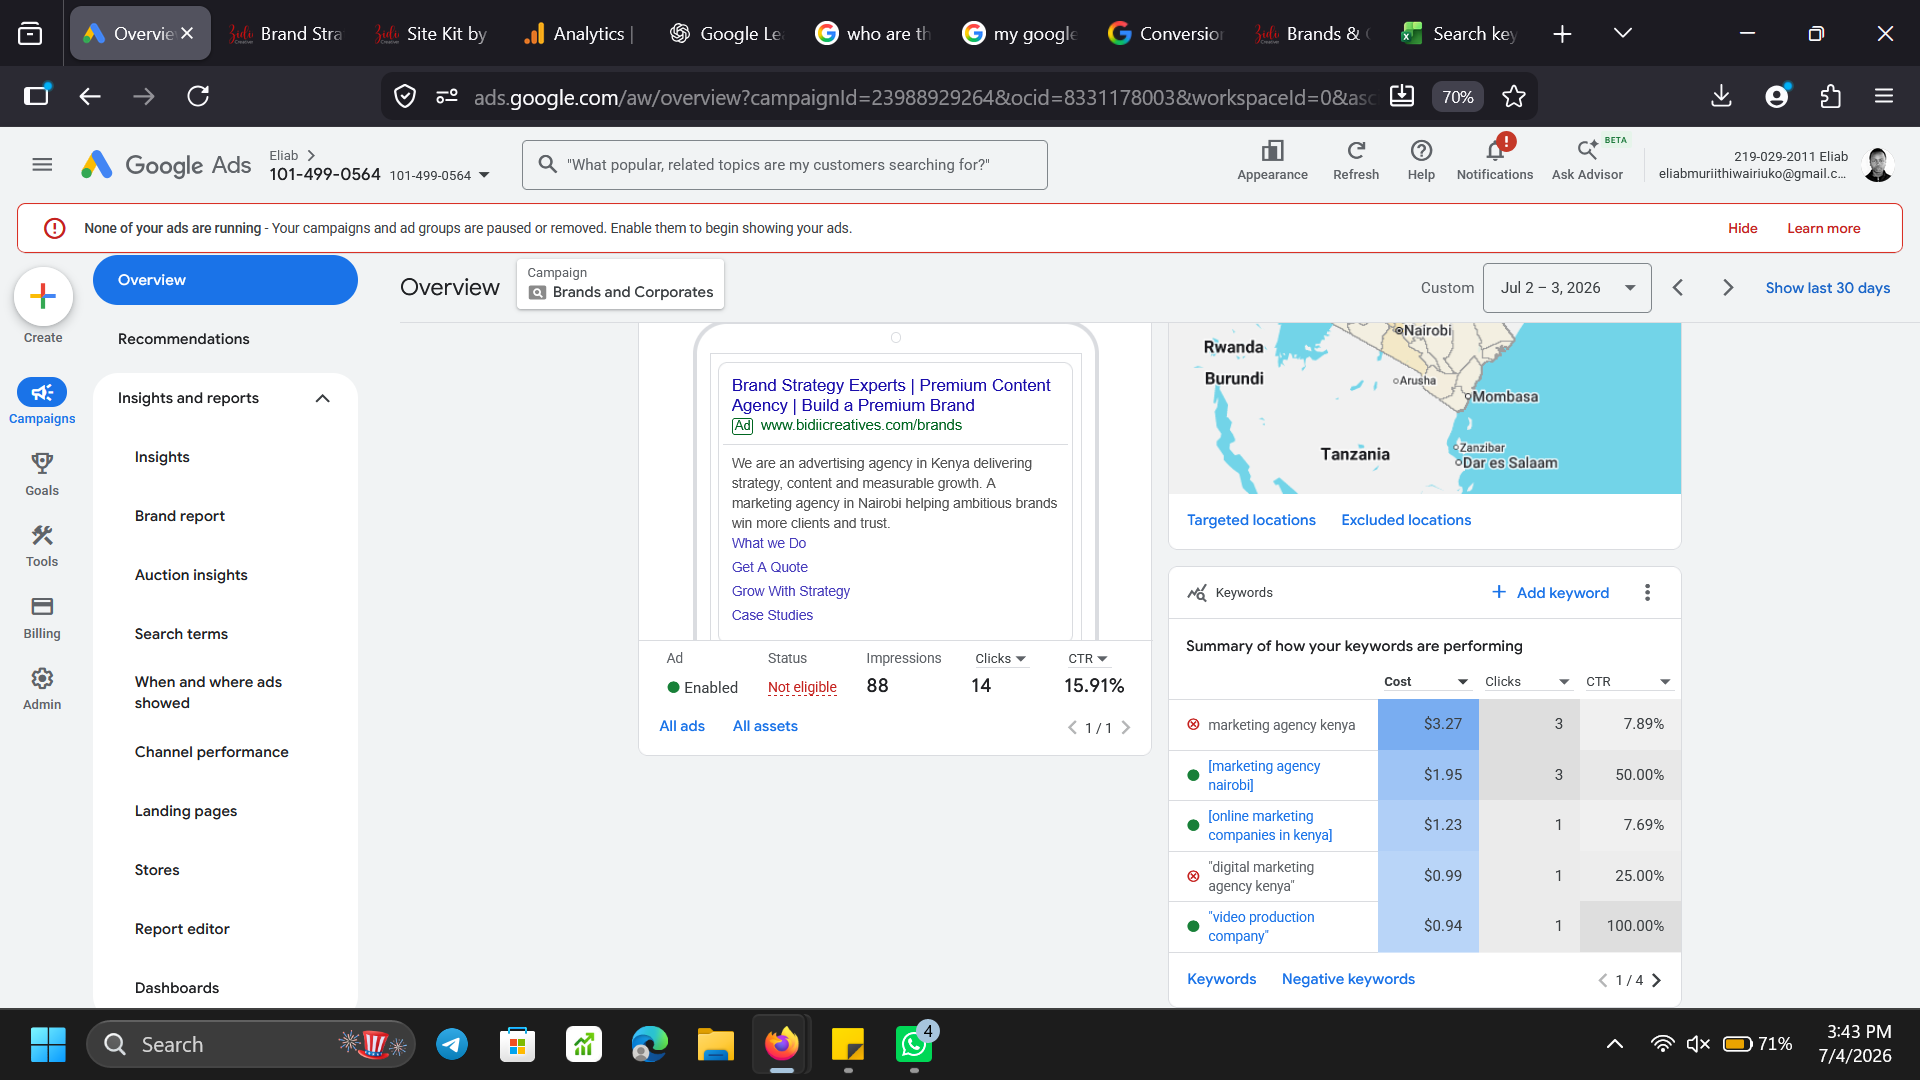Open the All ads link
This screenshot has width=1920, height=1080.
682,726
